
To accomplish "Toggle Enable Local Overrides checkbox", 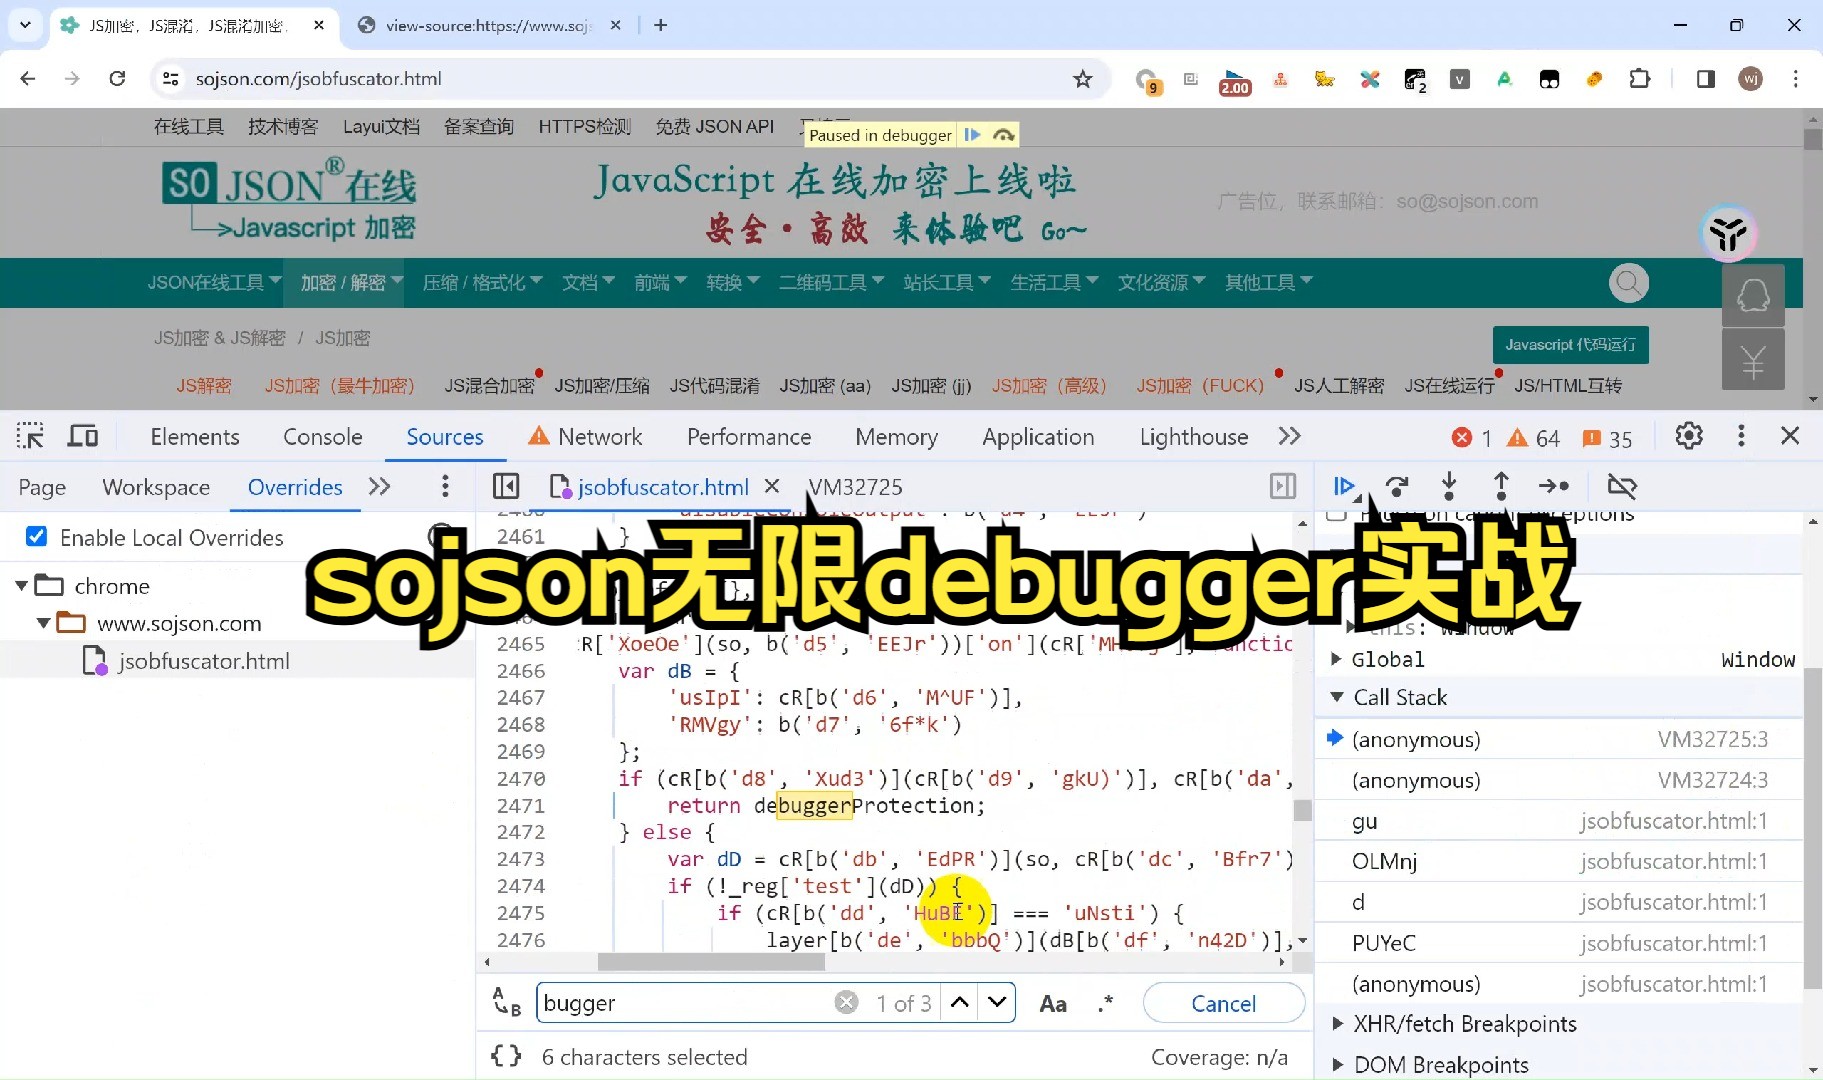I will pos(36,537).
